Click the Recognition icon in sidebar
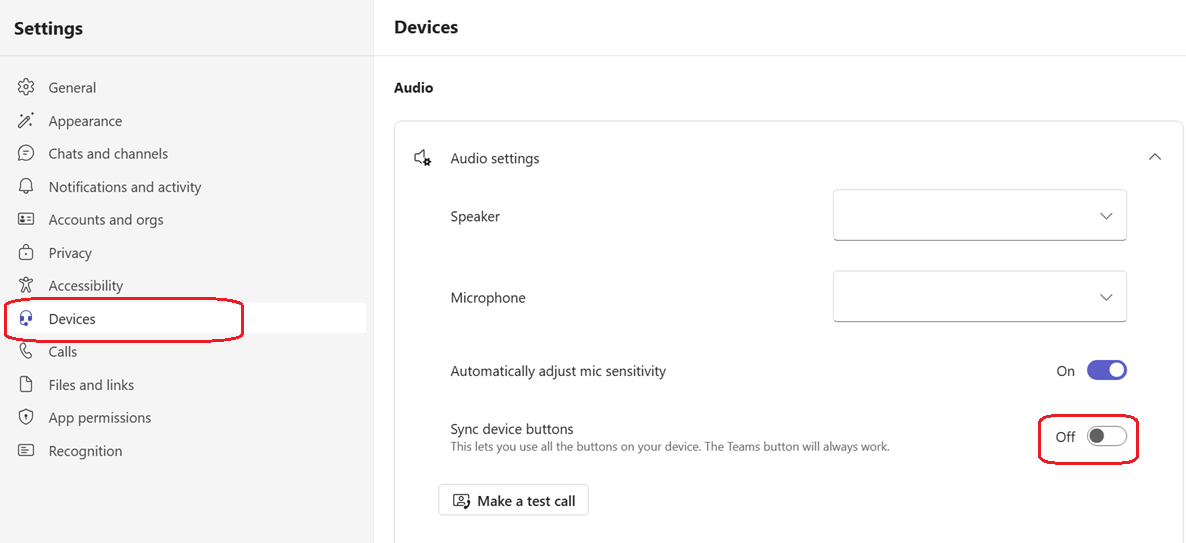Screen dimensions: 1186x543 point(26,451)
